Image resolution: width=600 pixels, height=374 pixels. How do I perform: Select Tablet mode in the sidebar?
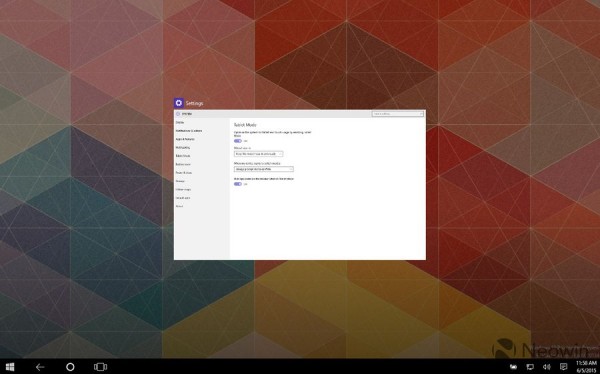(x=183, y=156)
